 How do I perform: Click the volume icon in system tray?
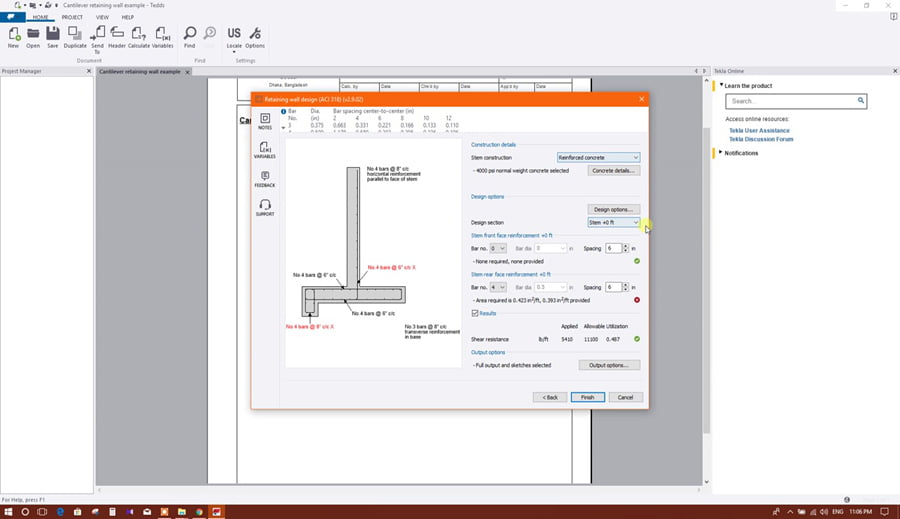[824, 512]
